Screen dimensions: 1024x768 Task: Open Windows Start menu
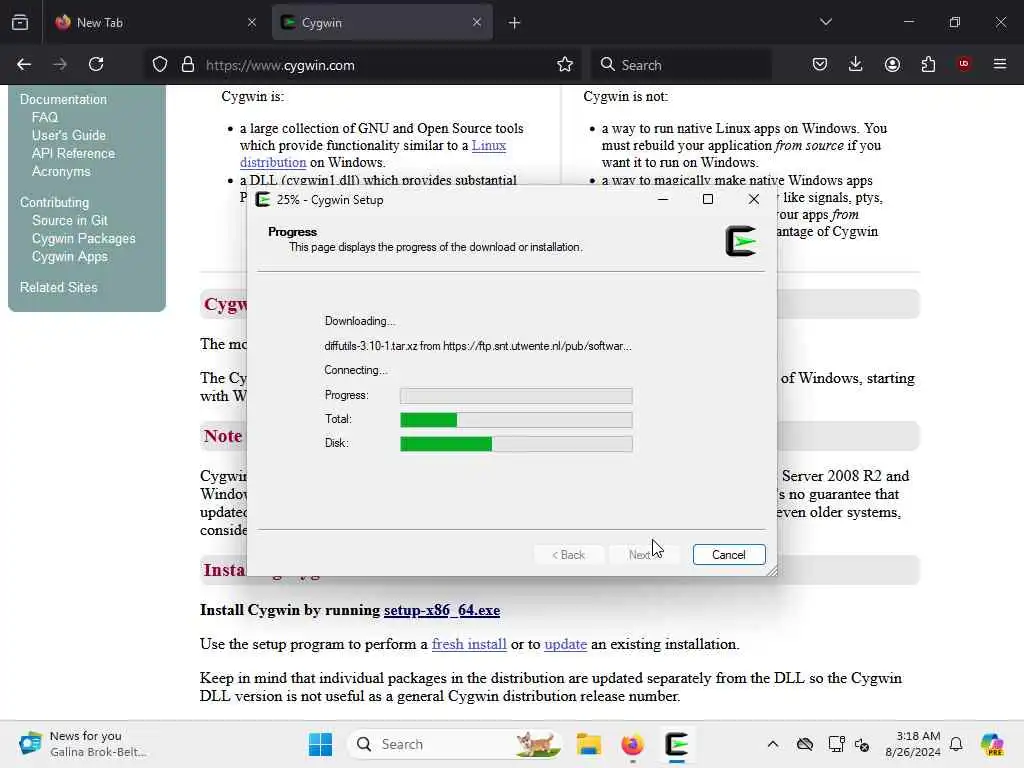pos(320,744)
